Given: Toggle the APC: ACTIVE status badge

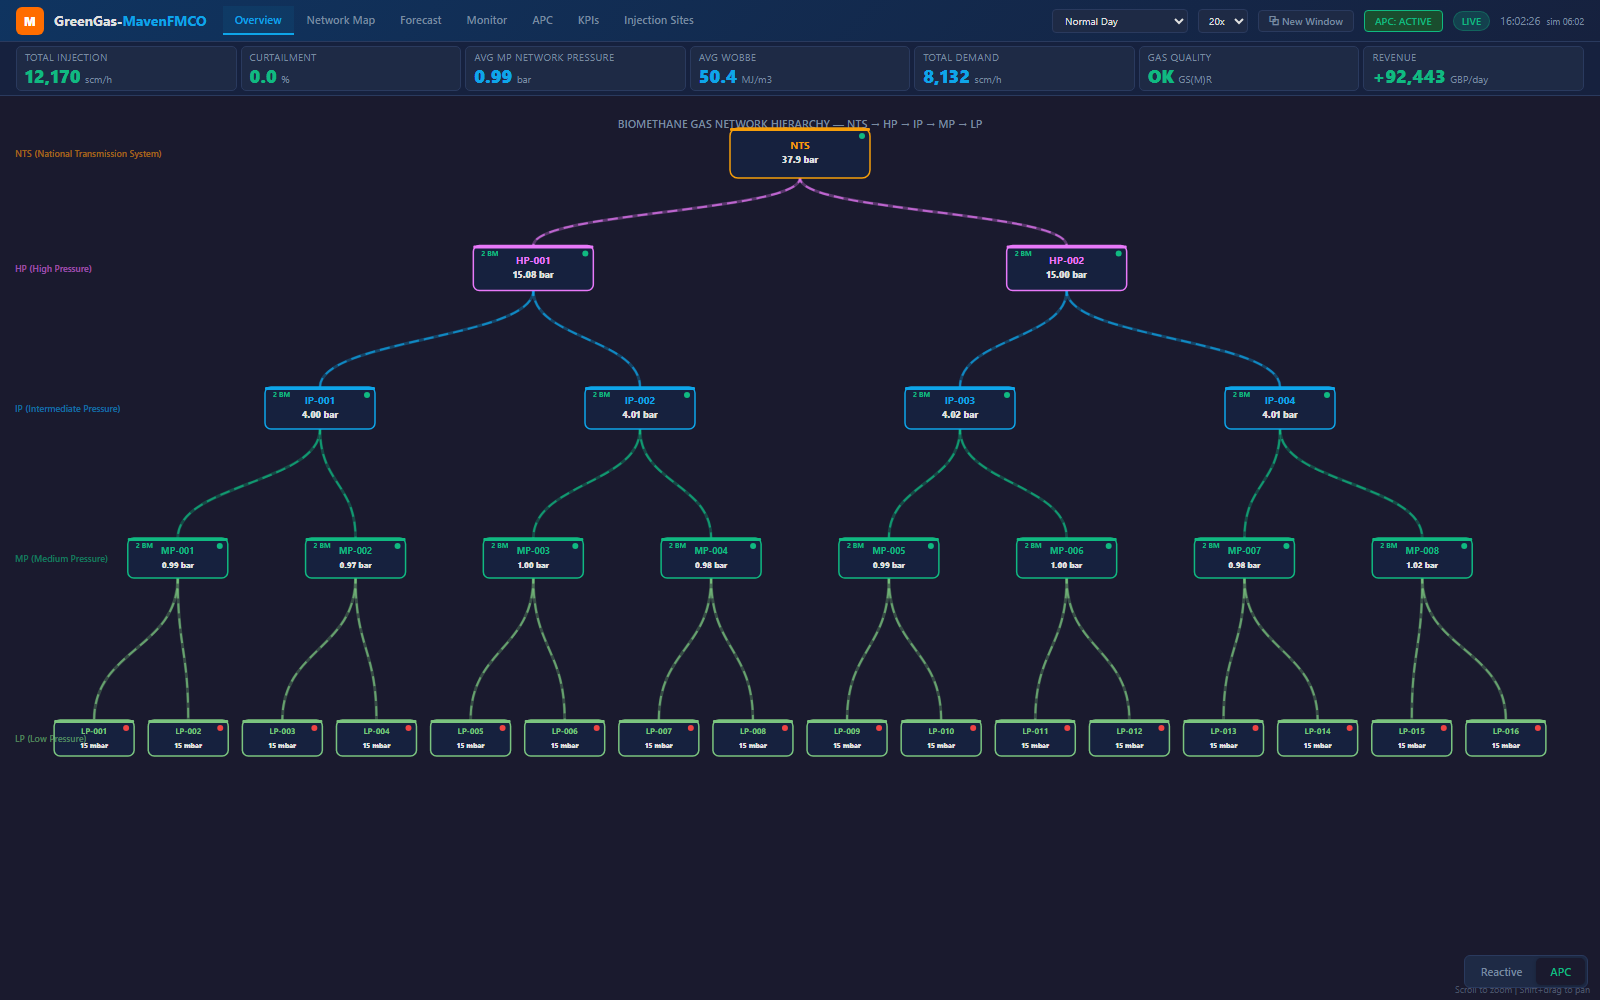Looking at the screenshot, I should pos(1403,20).
